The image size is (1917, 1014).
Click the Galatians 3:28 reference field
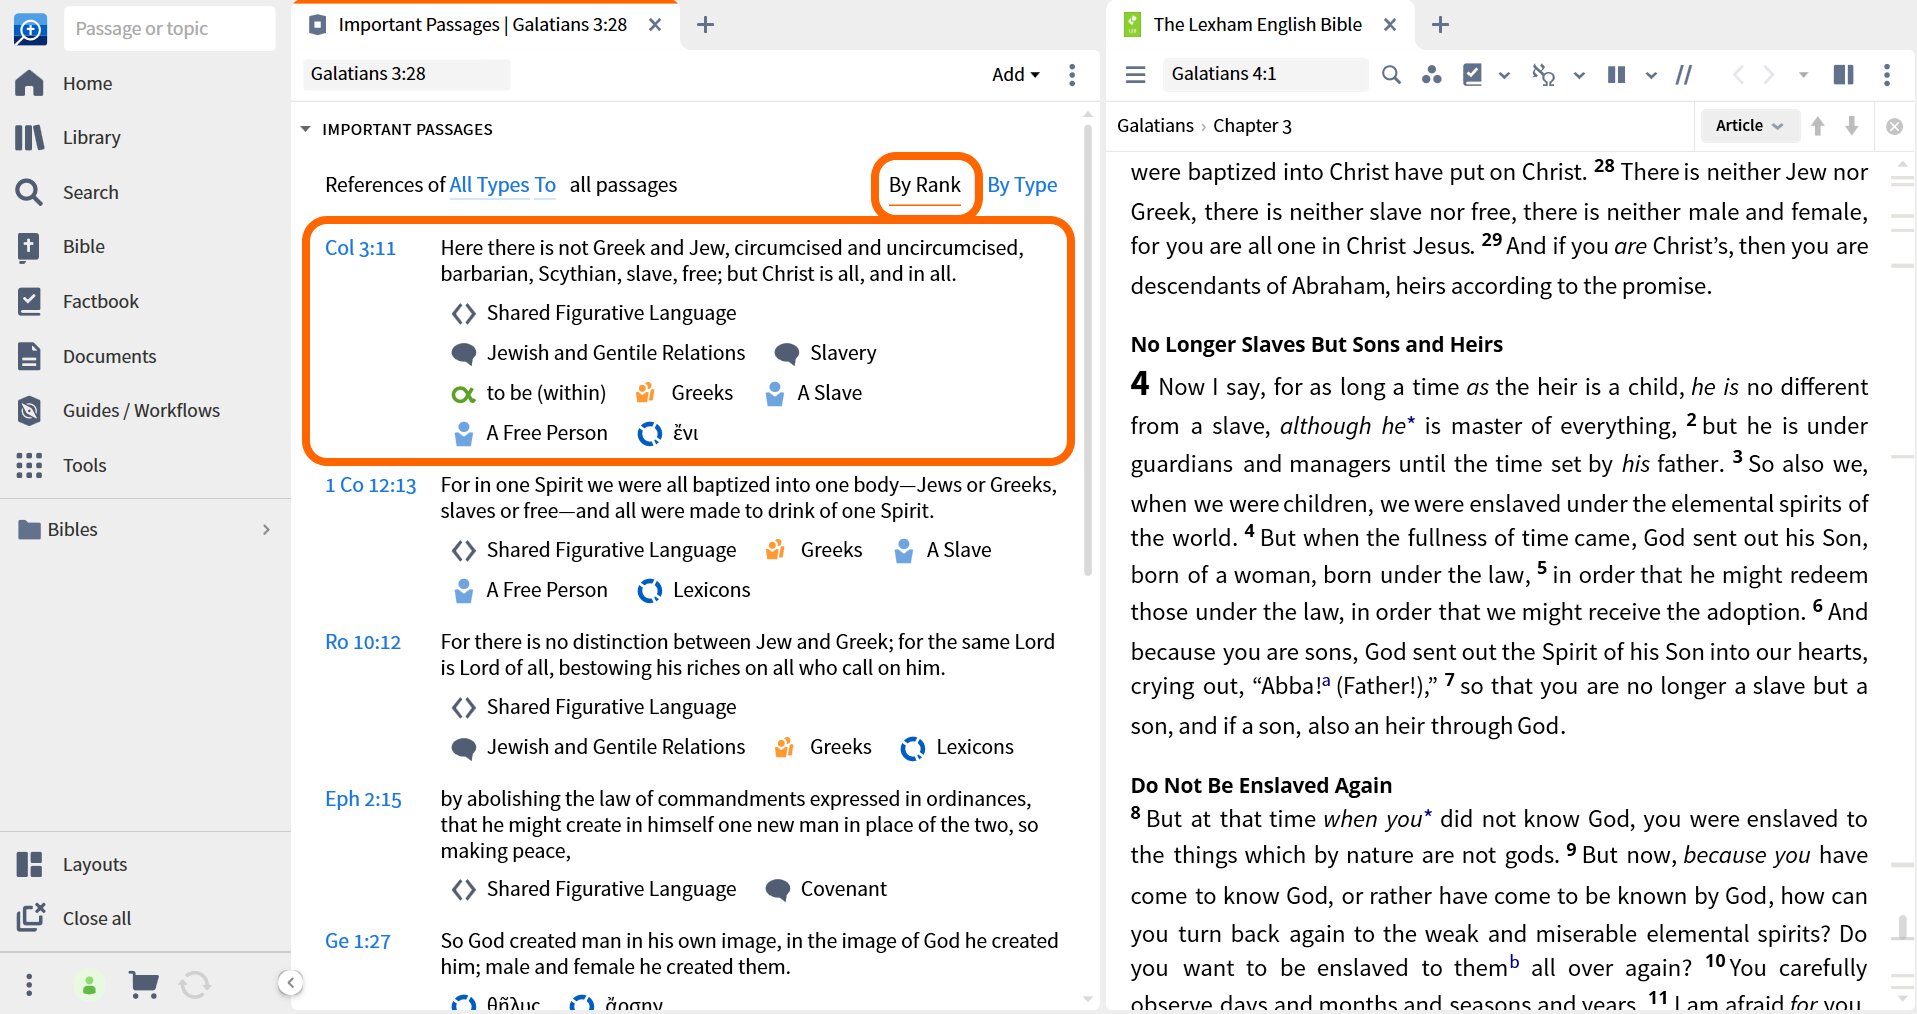(406, 74)
